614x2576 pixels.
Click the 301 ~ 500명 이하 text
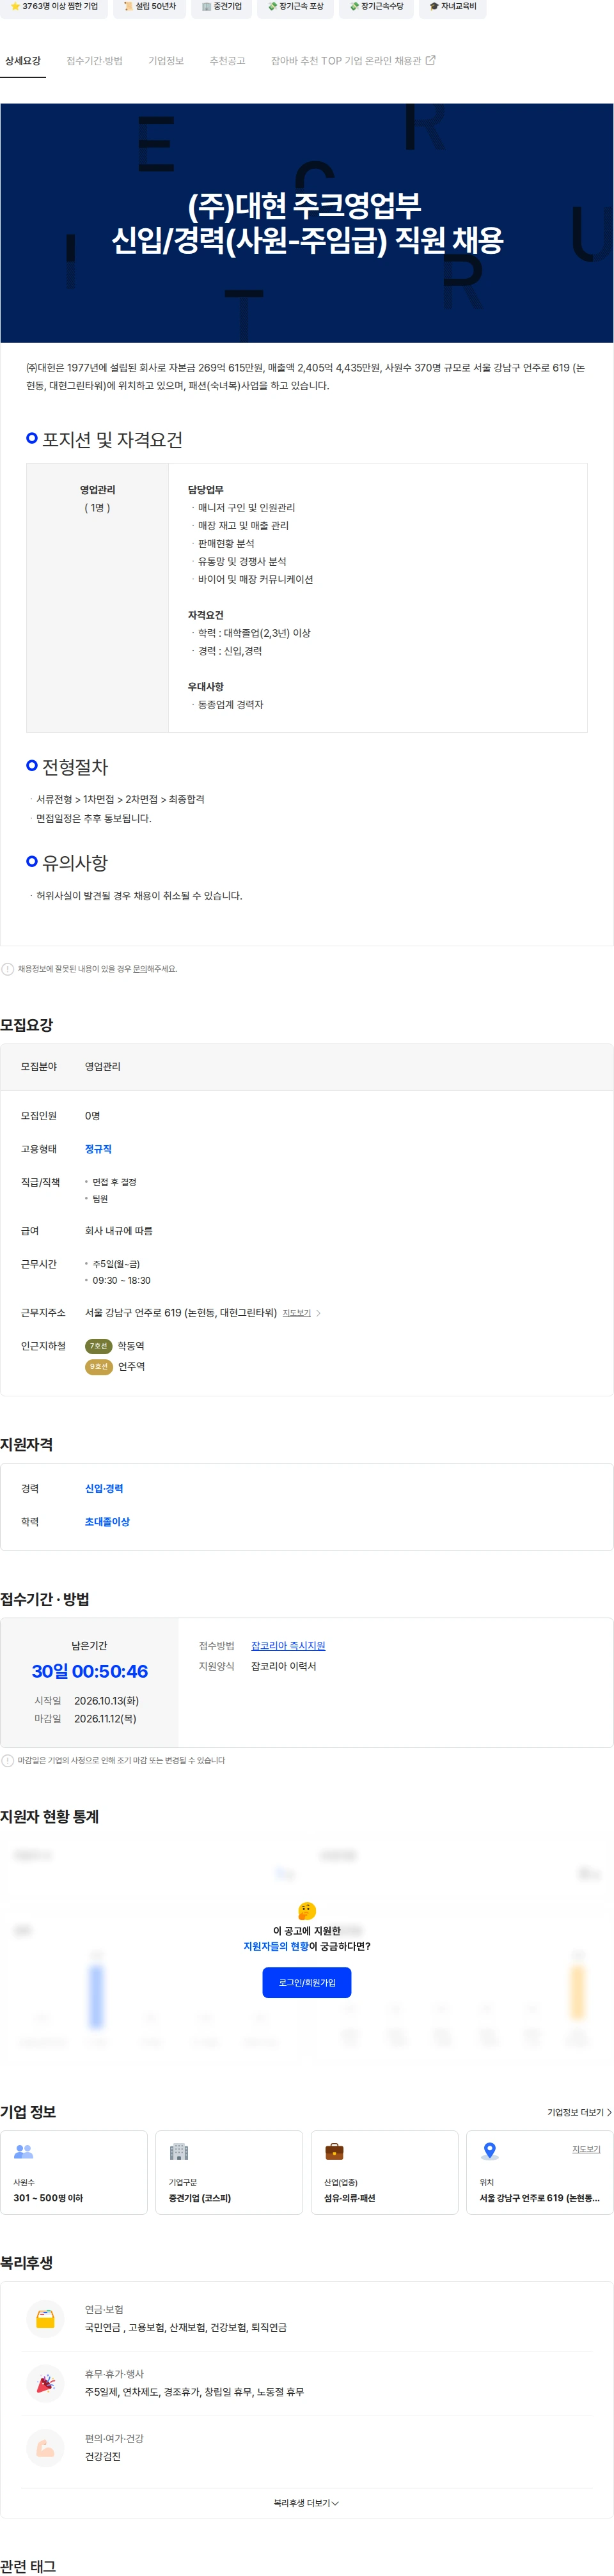[x=48, y=2198]
